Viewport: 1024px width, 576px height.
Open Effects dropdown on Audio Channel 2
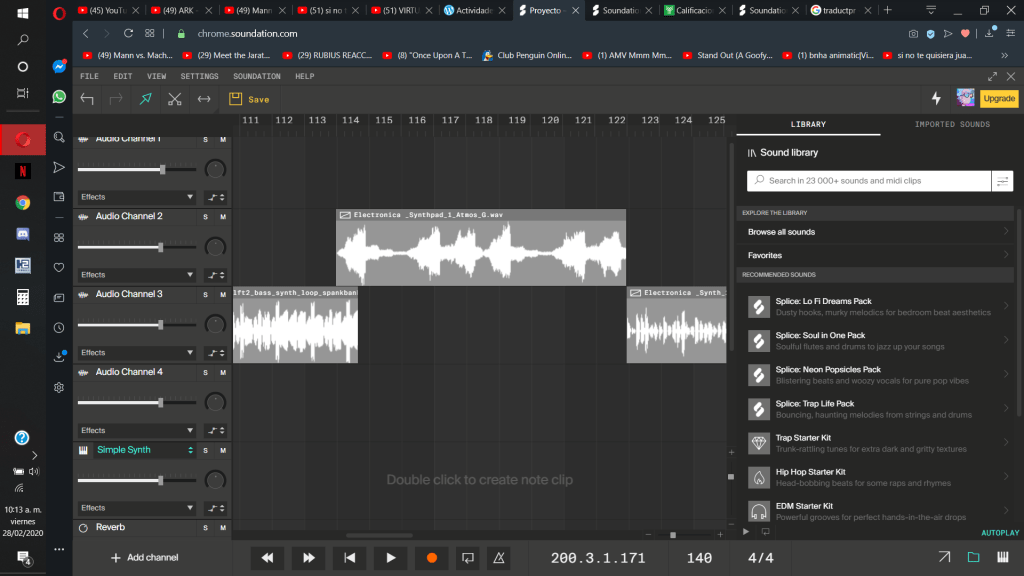(136, 274)
